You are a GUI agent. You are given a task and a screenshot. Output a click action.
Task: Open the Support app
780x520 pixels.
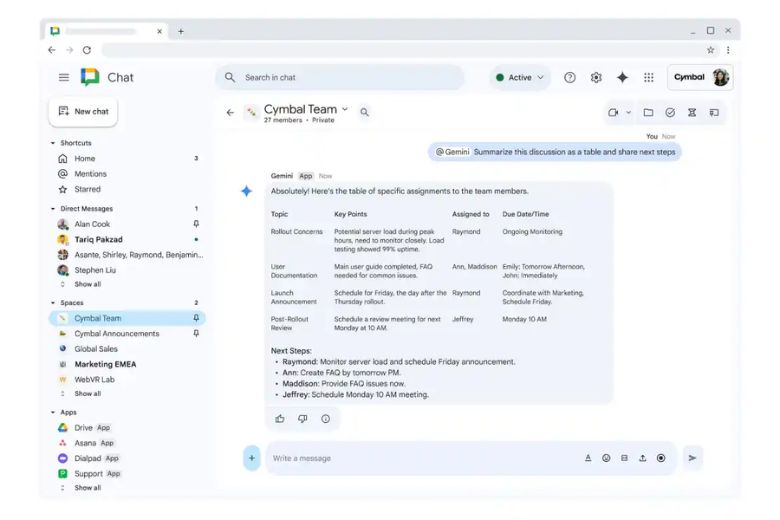point(127,474)
